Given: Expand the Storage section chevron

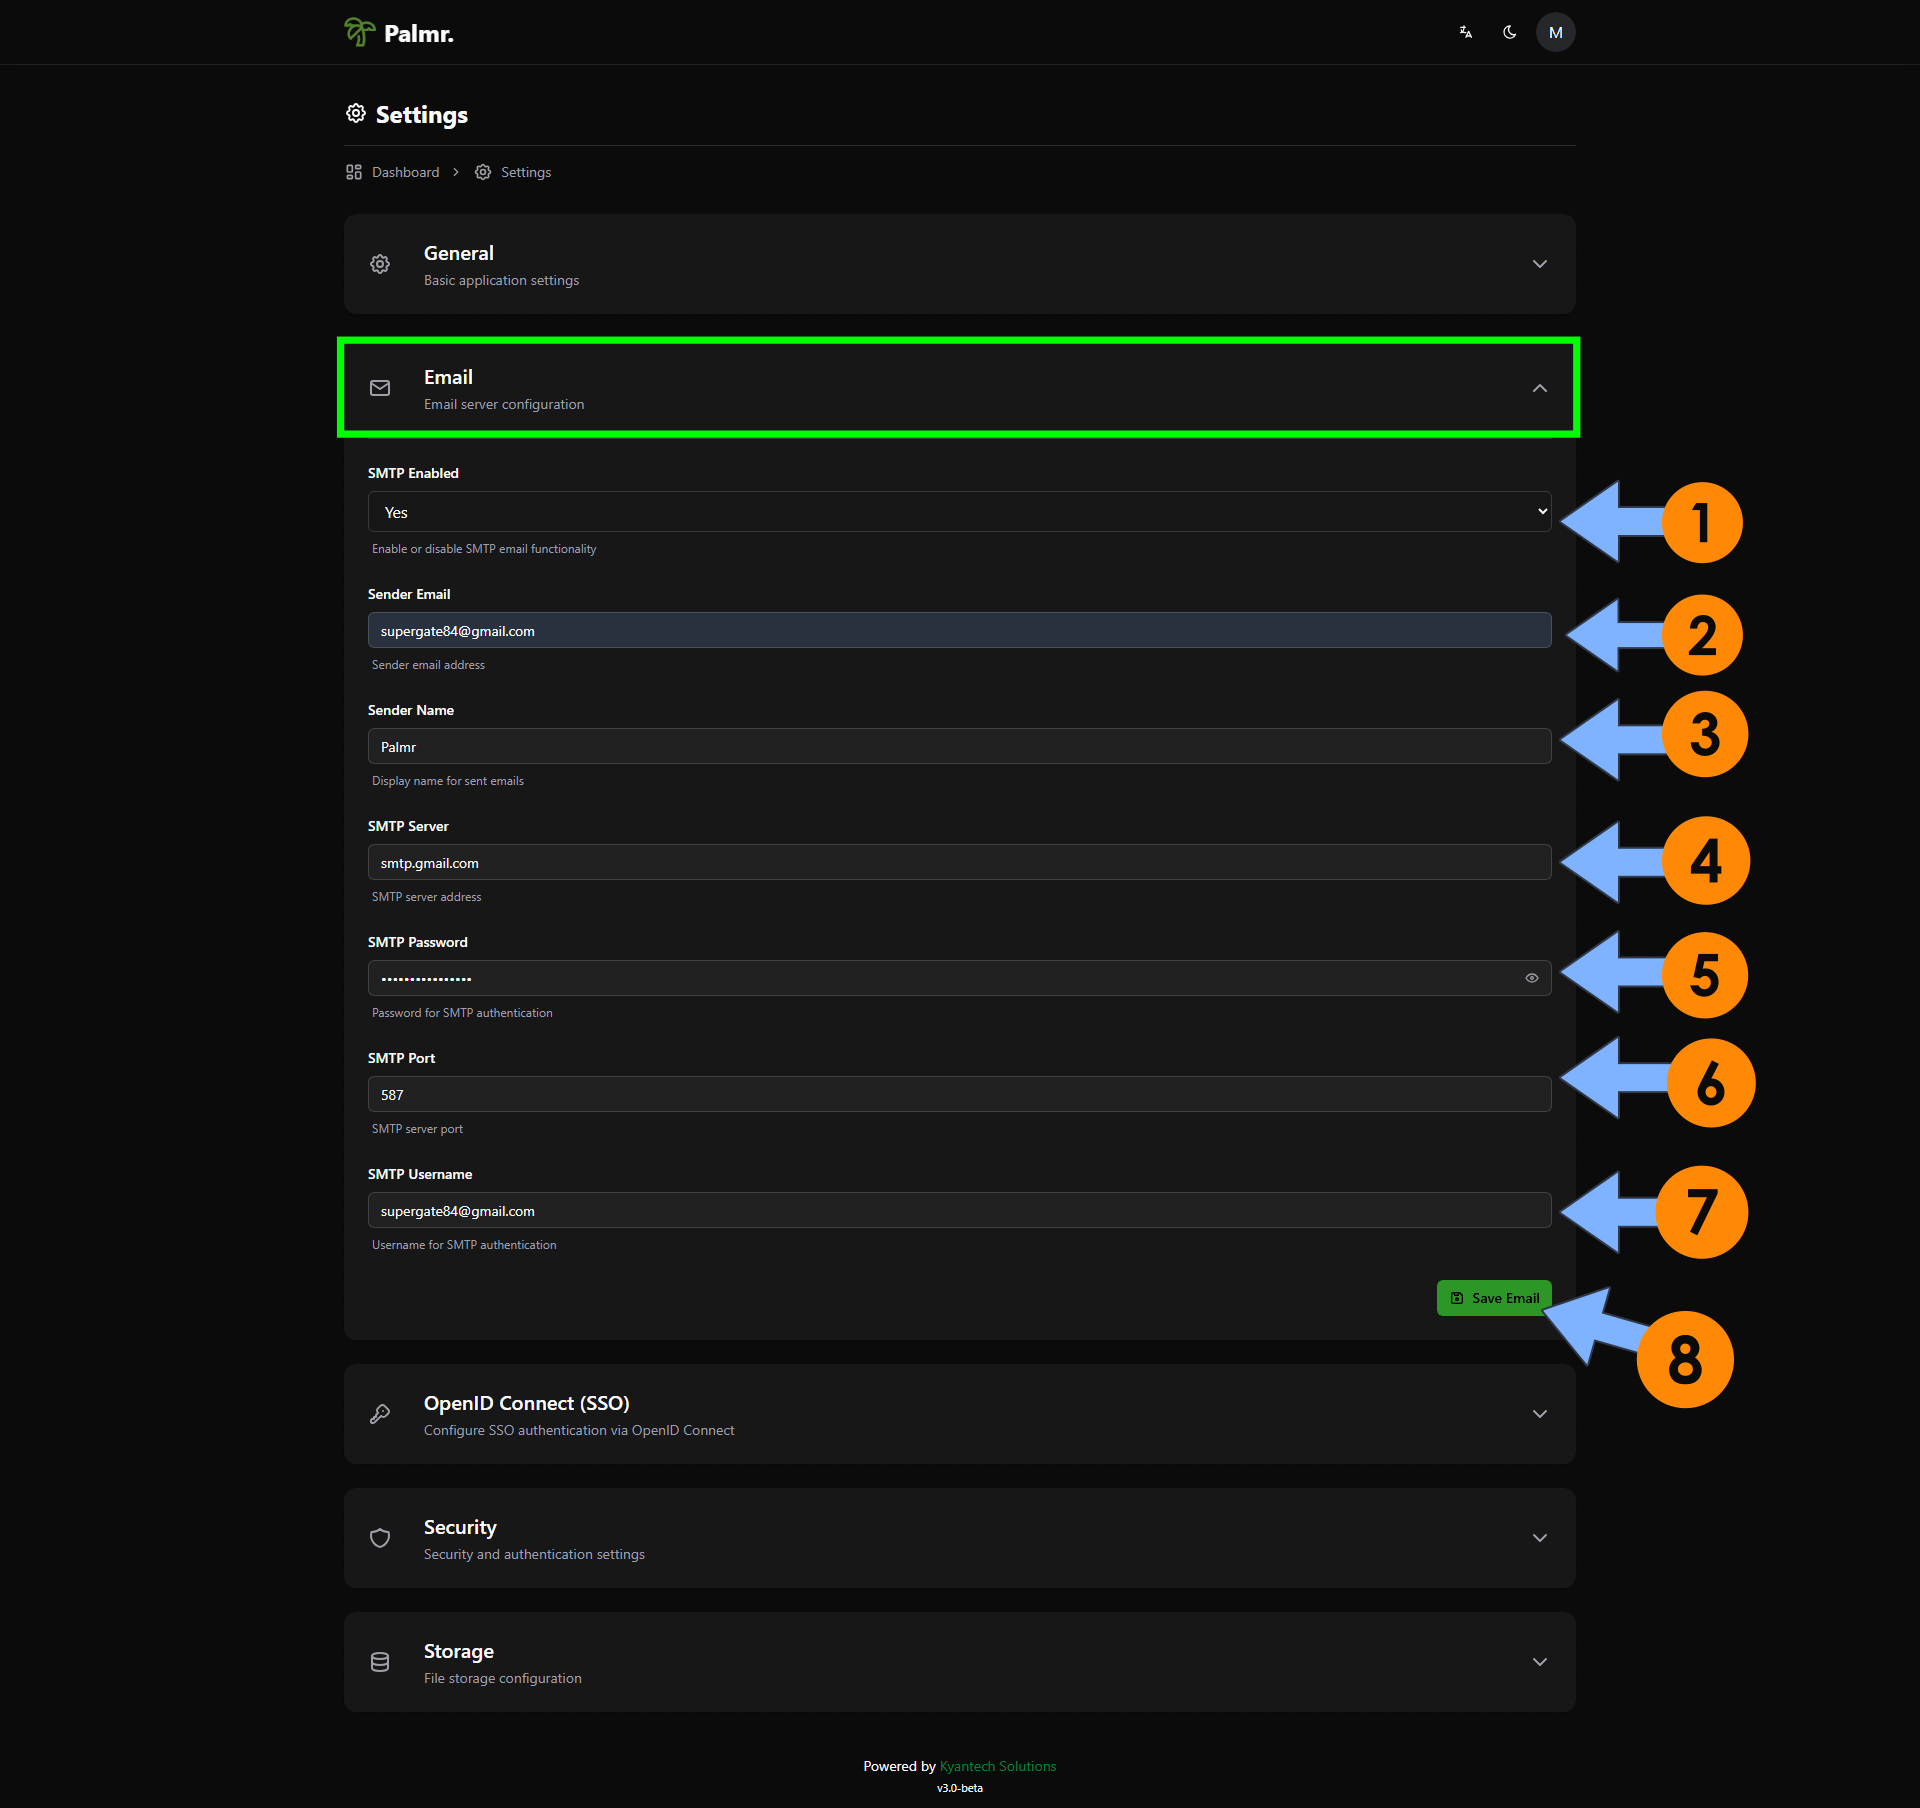Looking at the screenshot, I should [1540, 1662].
